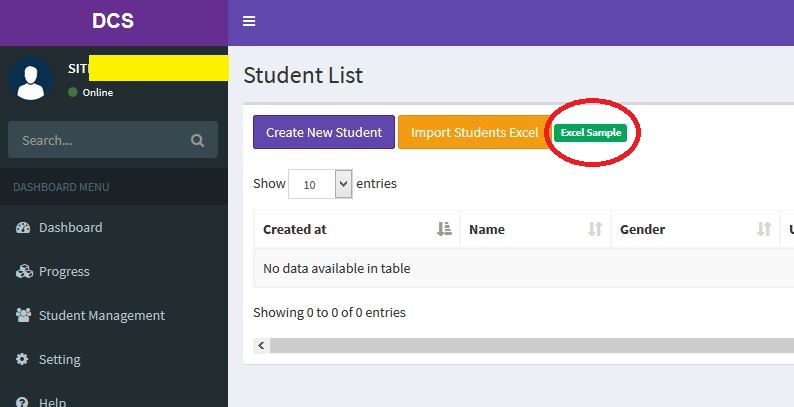The image size is (794, 407).
Task: Sort table by Name column
Action: pyautogui.click(x=534, y=230)
